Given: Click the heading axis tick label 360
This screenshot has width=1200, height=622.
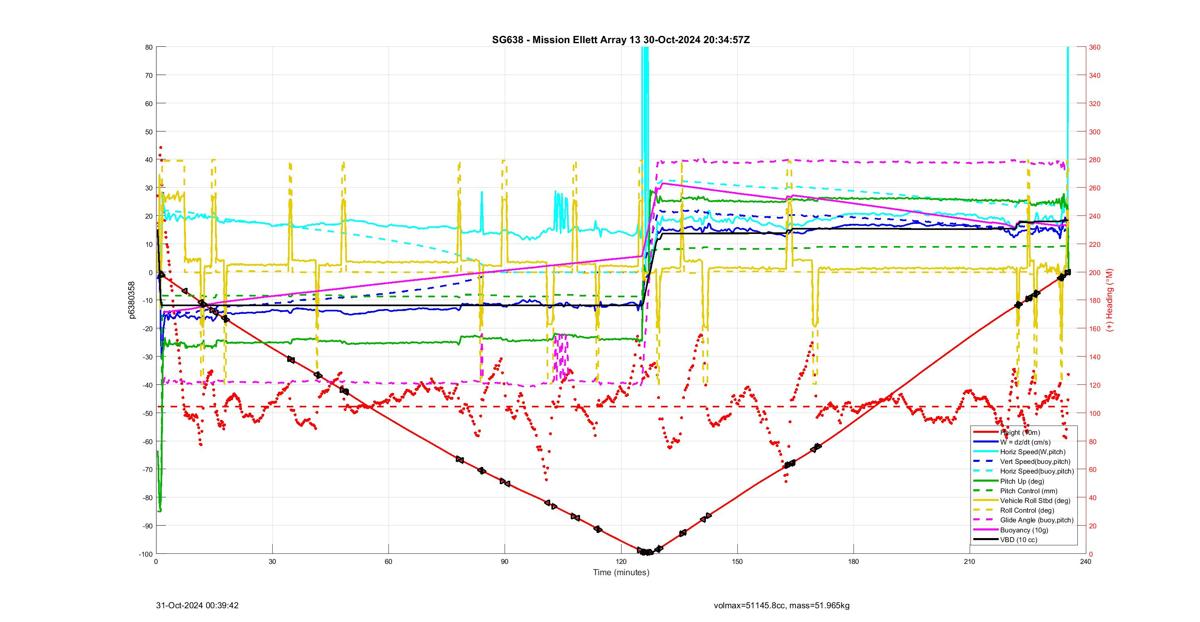Looking at the screenshot, I should point(1094,47).
